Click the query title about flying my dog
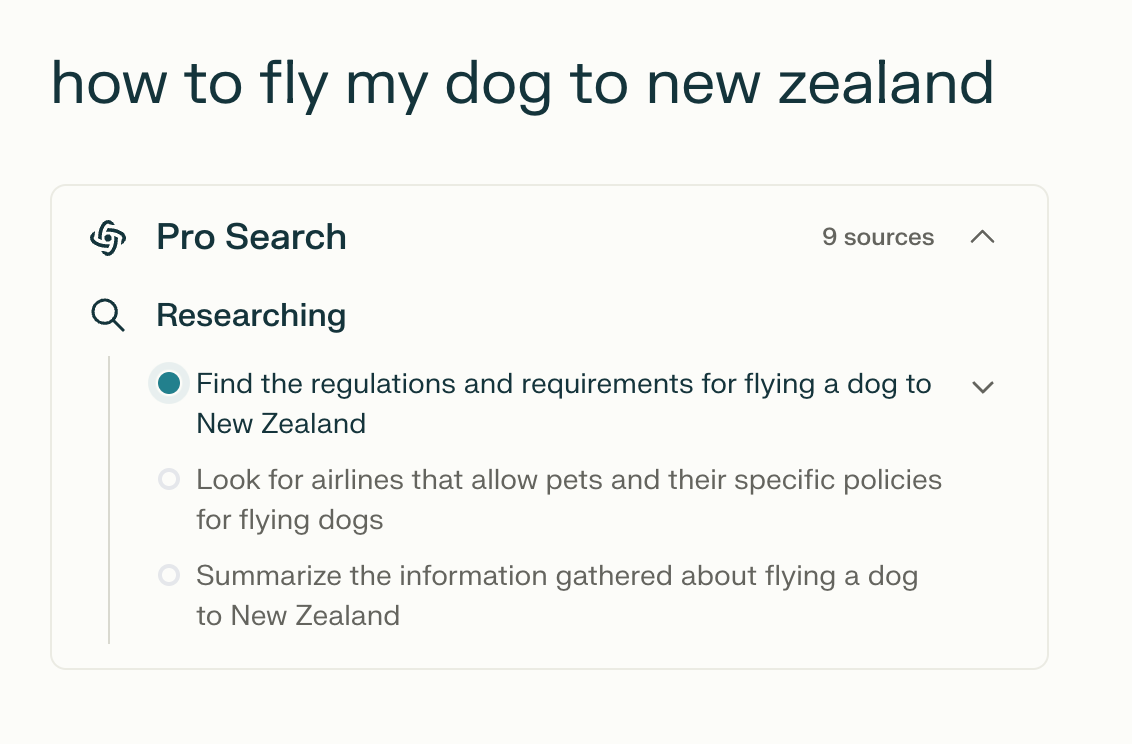Screen dimensions: 1132x744 [523, 85]
